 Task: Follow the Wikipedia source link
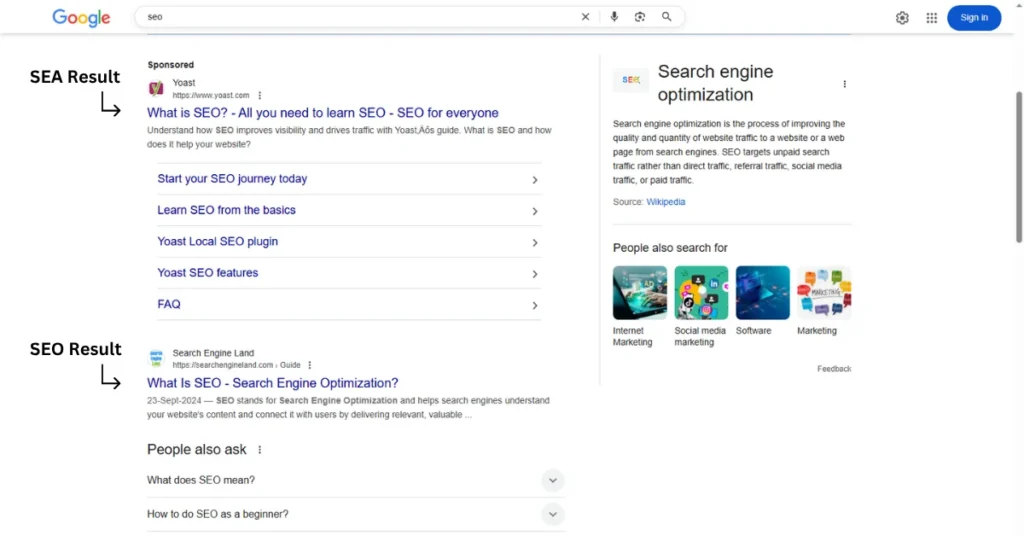[x=666, y=202]
